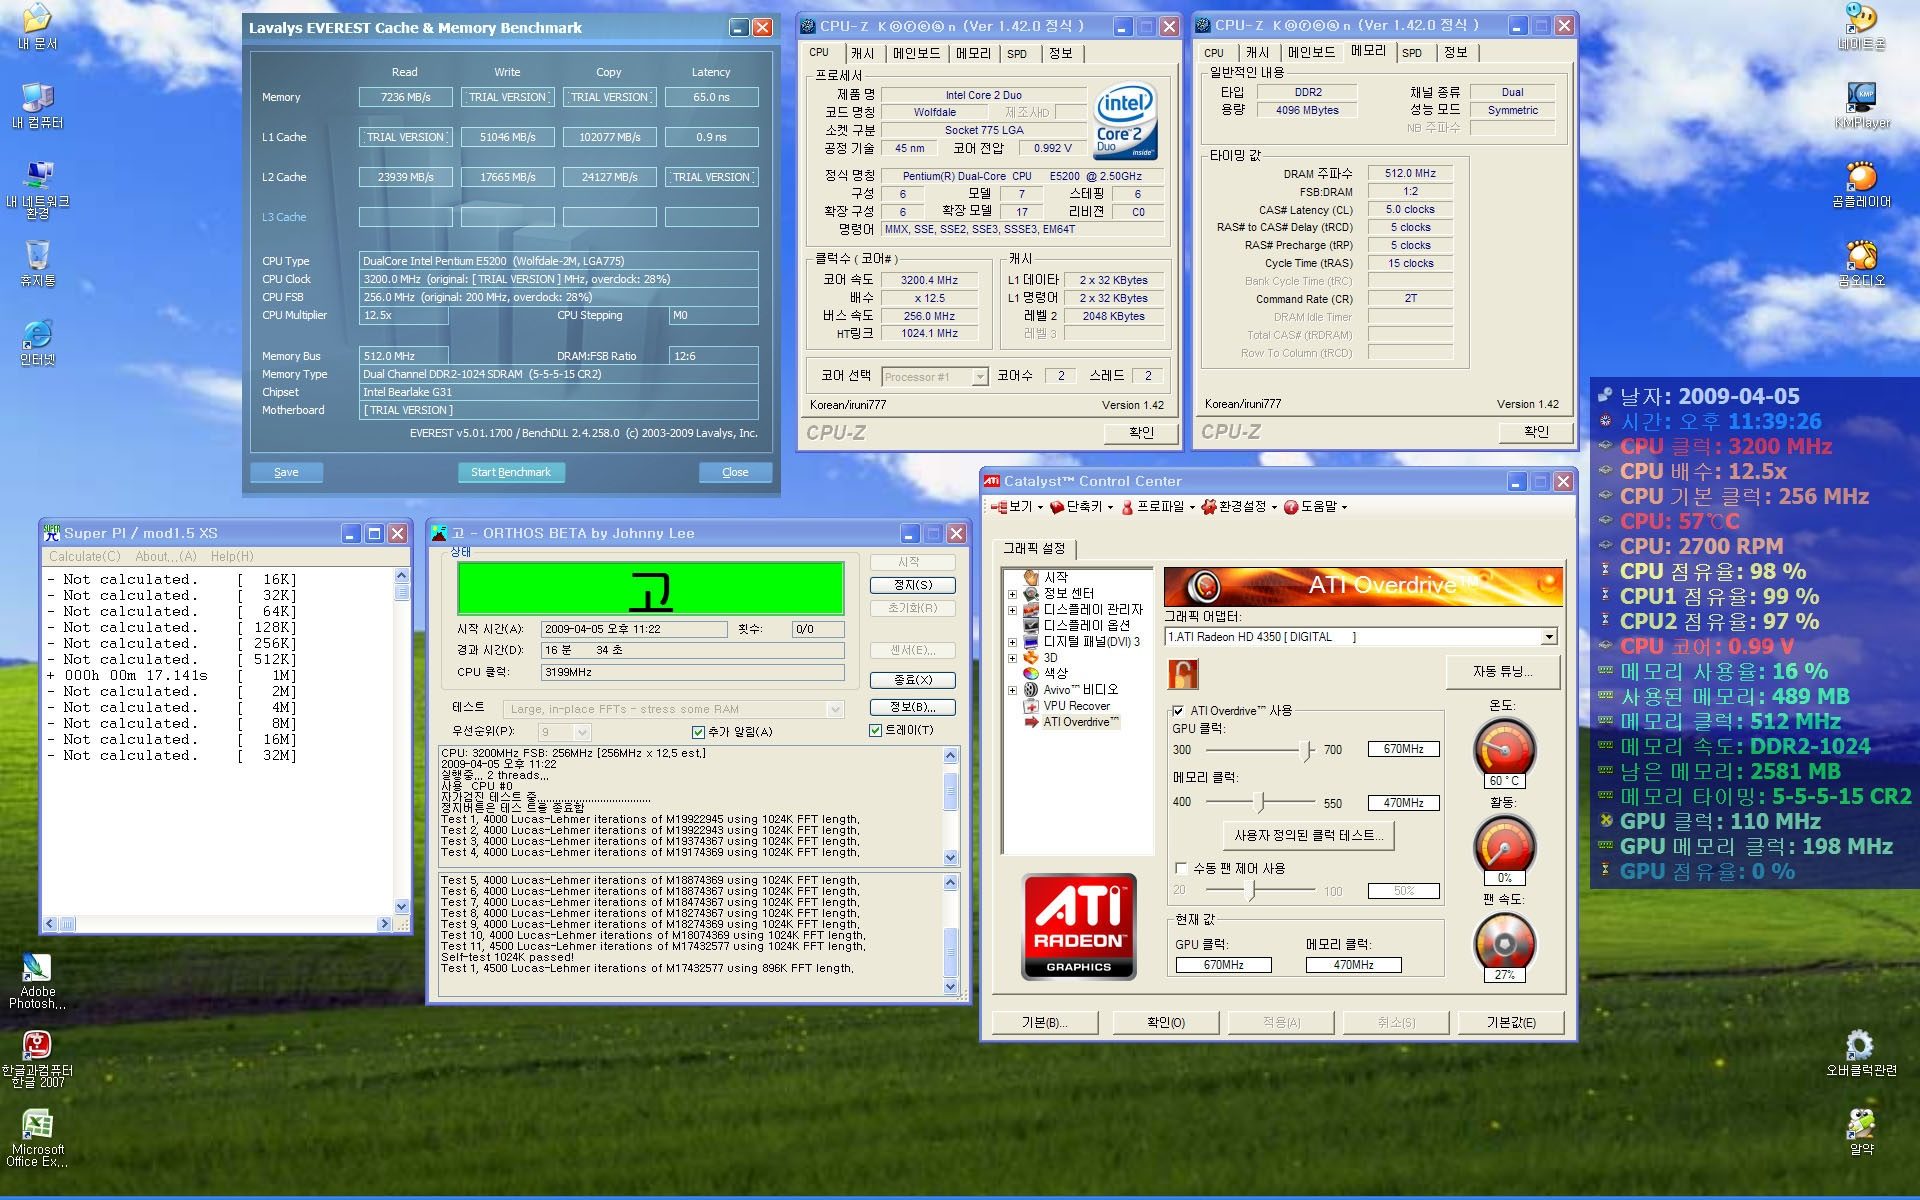Open the Microsoft Office Excel shortcut
This screenshot has height=1200, width=1920.
pyautogui.click(x=37, y=1138)
